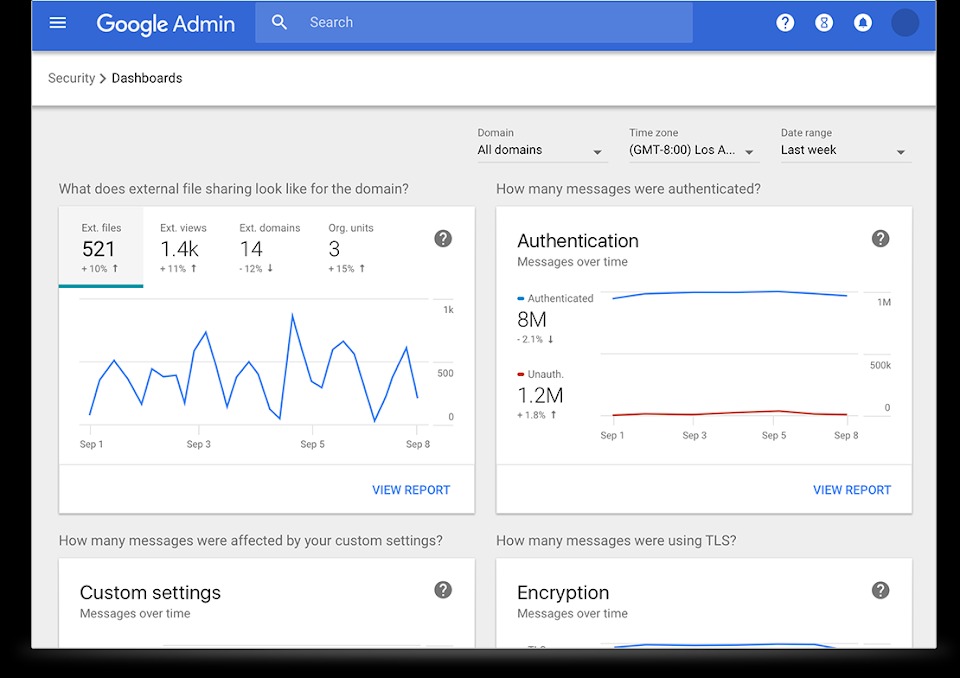
Task: Open VIEW REPORT for external file sharing
Action: pyautogui.click(x=412, y=489)
